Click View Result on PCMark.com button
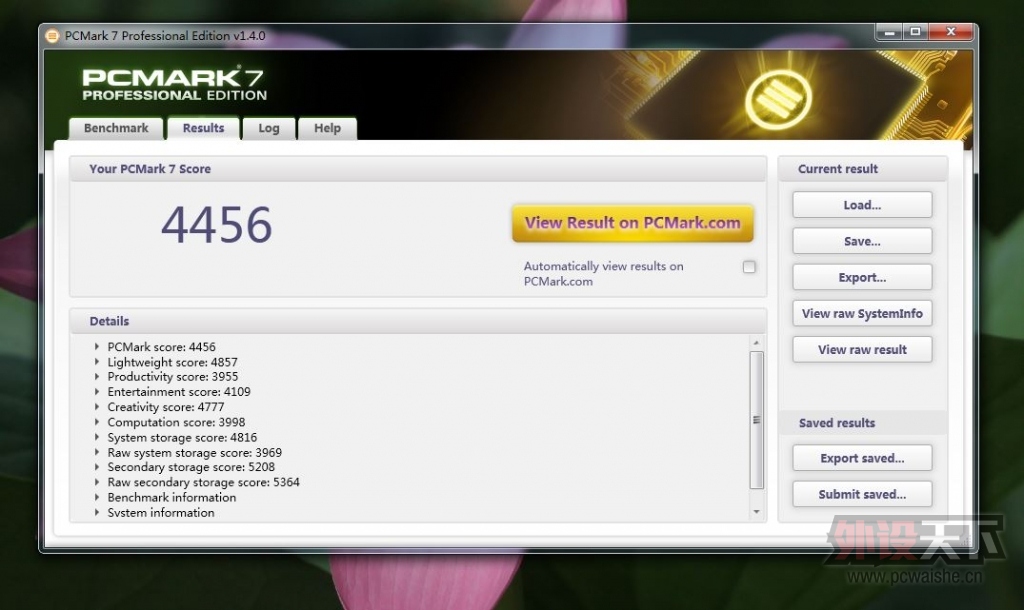Image resolution: width=1024 pixels, height=610 pixels. coord(632,223)
